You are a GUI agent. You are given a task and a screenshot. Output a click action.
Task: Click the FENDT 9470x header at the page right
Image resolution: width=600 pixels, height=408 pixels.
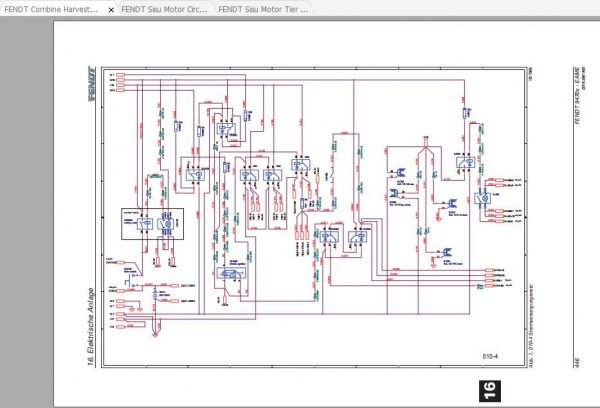click(x=577, y=95)
